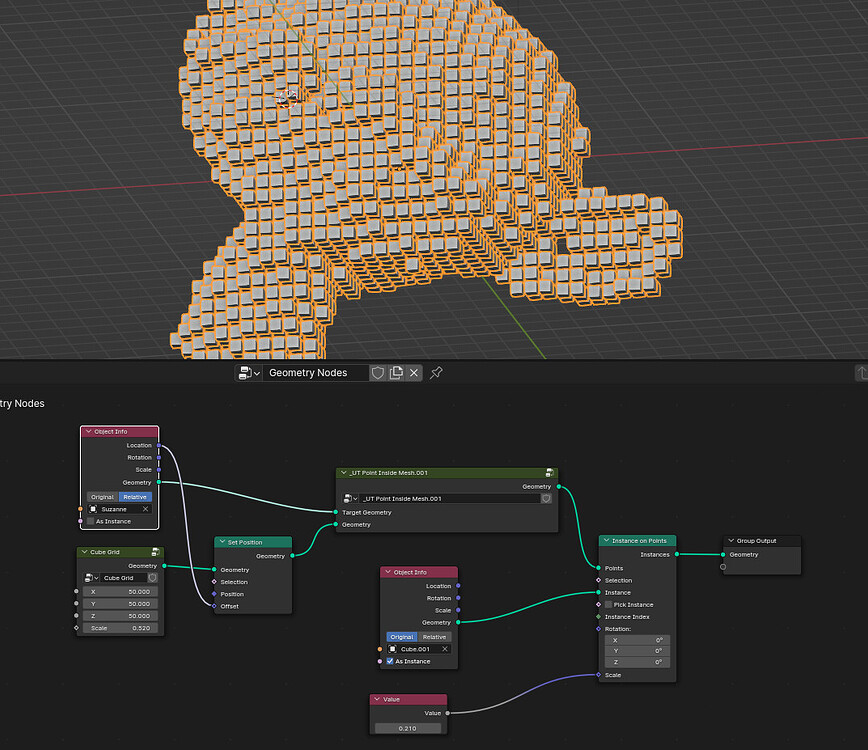
Task: Click node group icon on _UT Point Inside Mesh header
Action: [549, 473]
